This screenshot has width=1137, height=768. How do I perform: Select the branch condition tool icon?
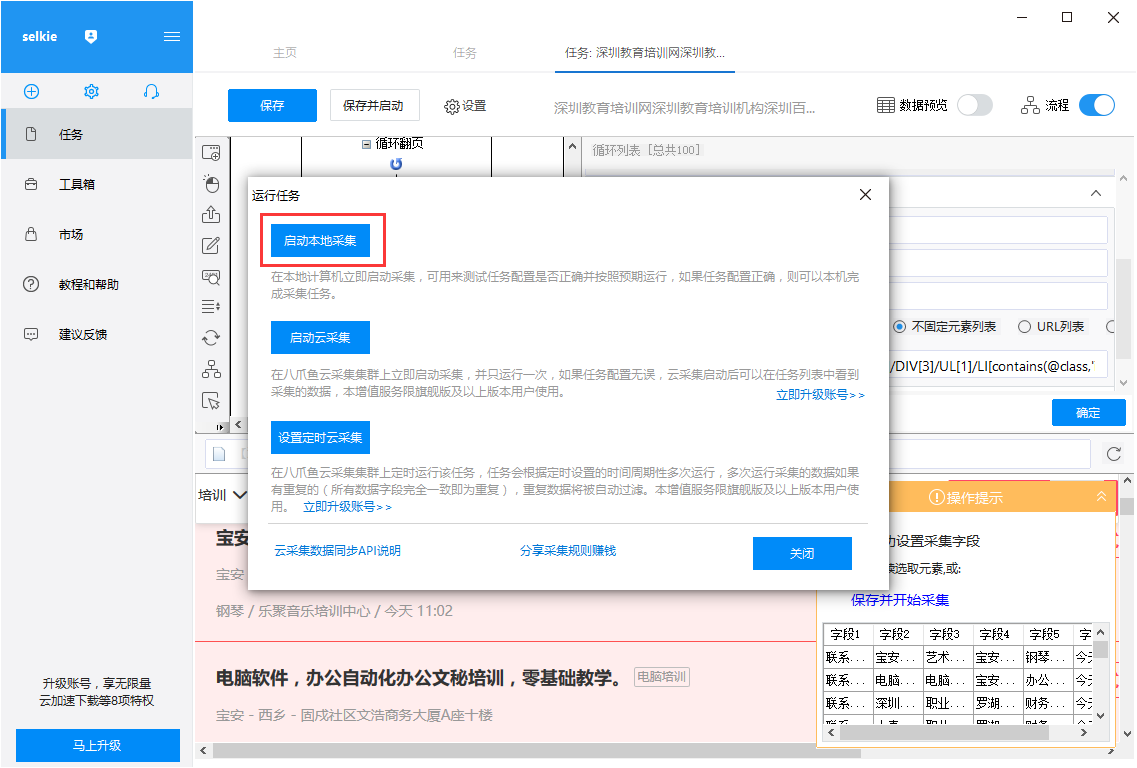(x=211, y=369)
